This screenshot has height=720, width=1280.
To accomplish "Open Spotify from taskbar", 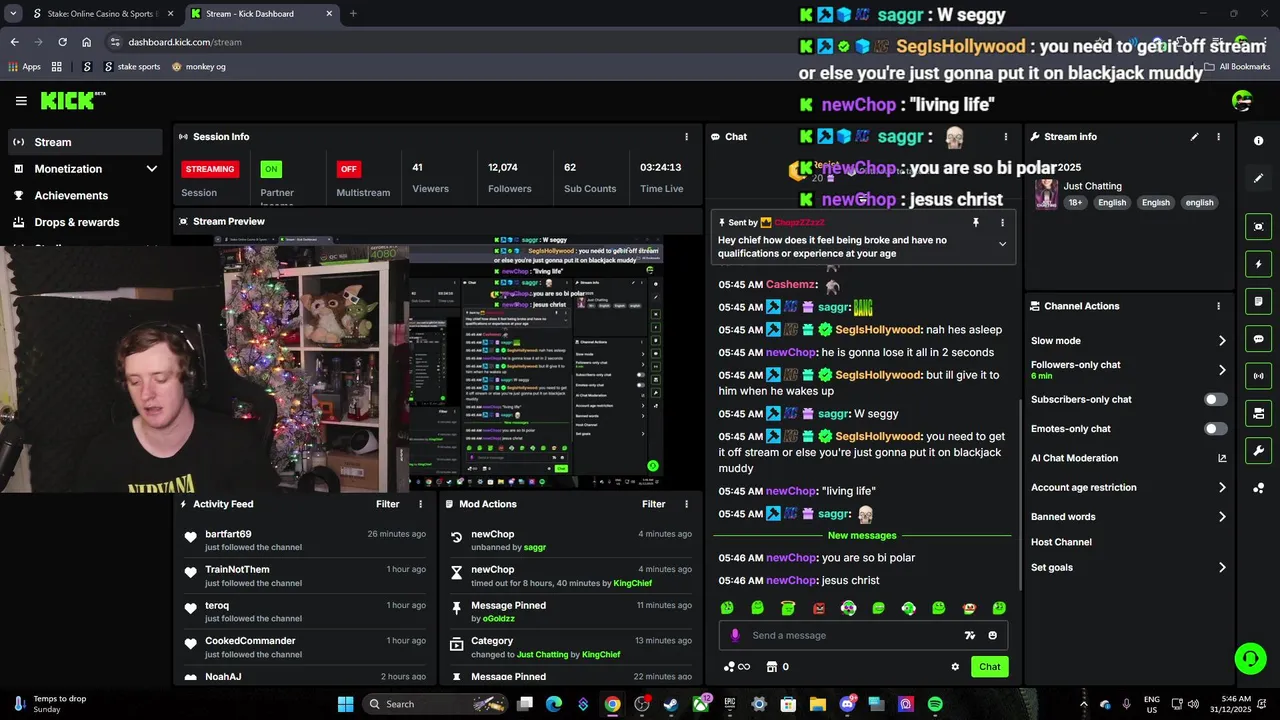I will [935, 704].
